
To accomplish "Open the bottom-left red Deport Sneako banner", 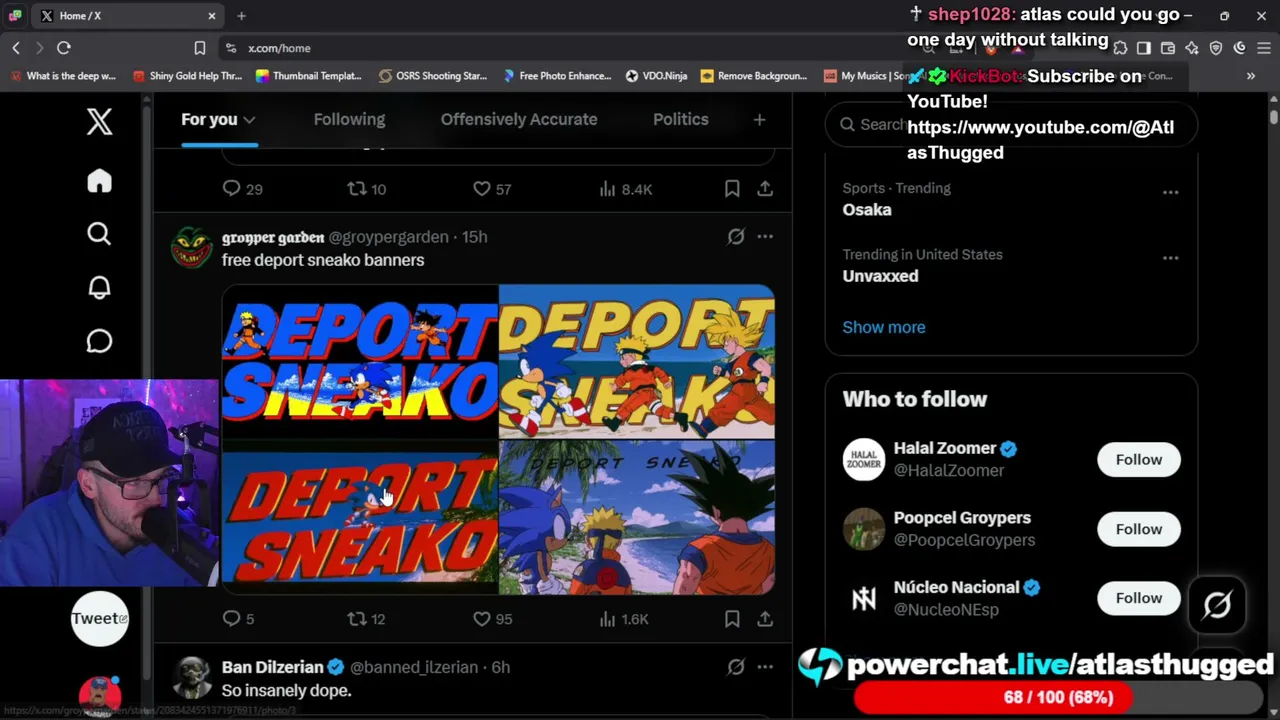I will 360,518.
